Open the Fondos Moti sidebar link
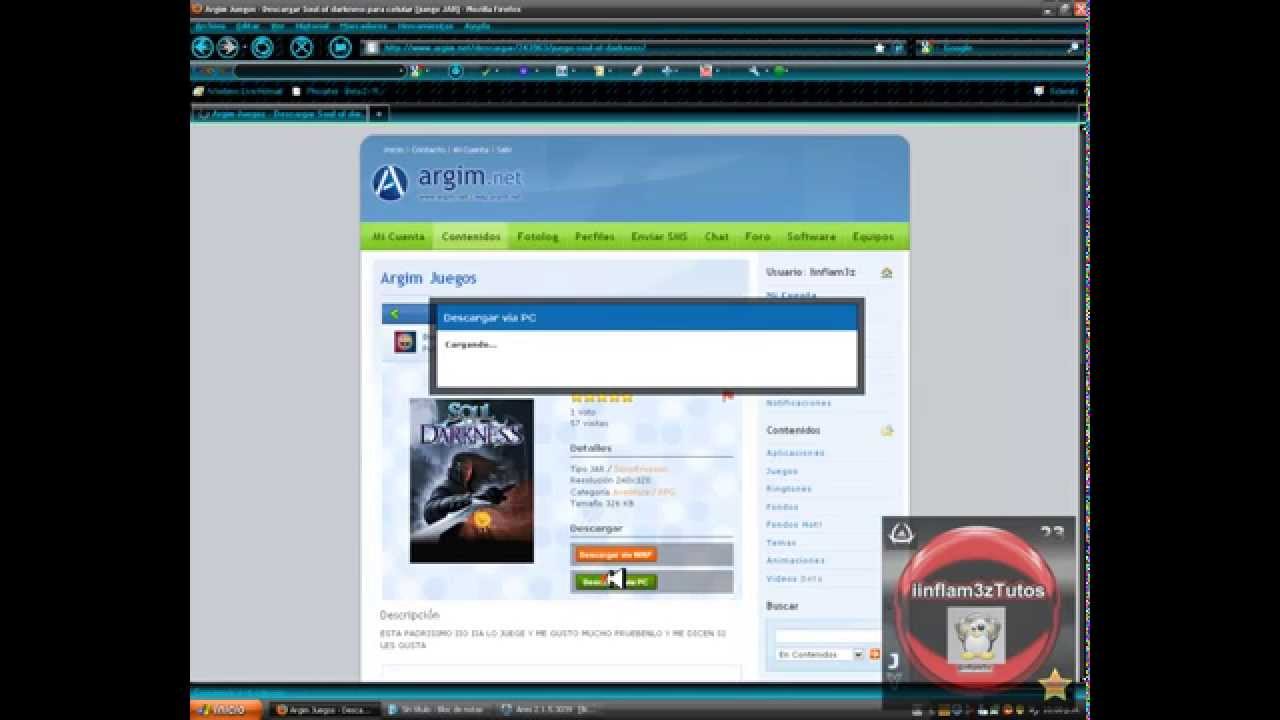The image size is (1280, 720). click(x=794, y=525)
